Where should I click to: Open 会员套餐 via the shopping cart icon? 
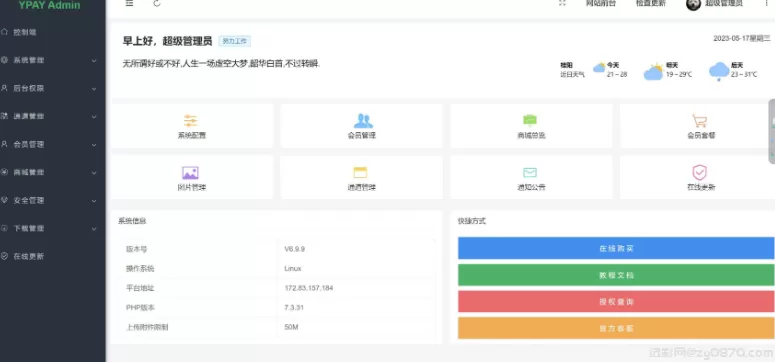pos(699,121)
